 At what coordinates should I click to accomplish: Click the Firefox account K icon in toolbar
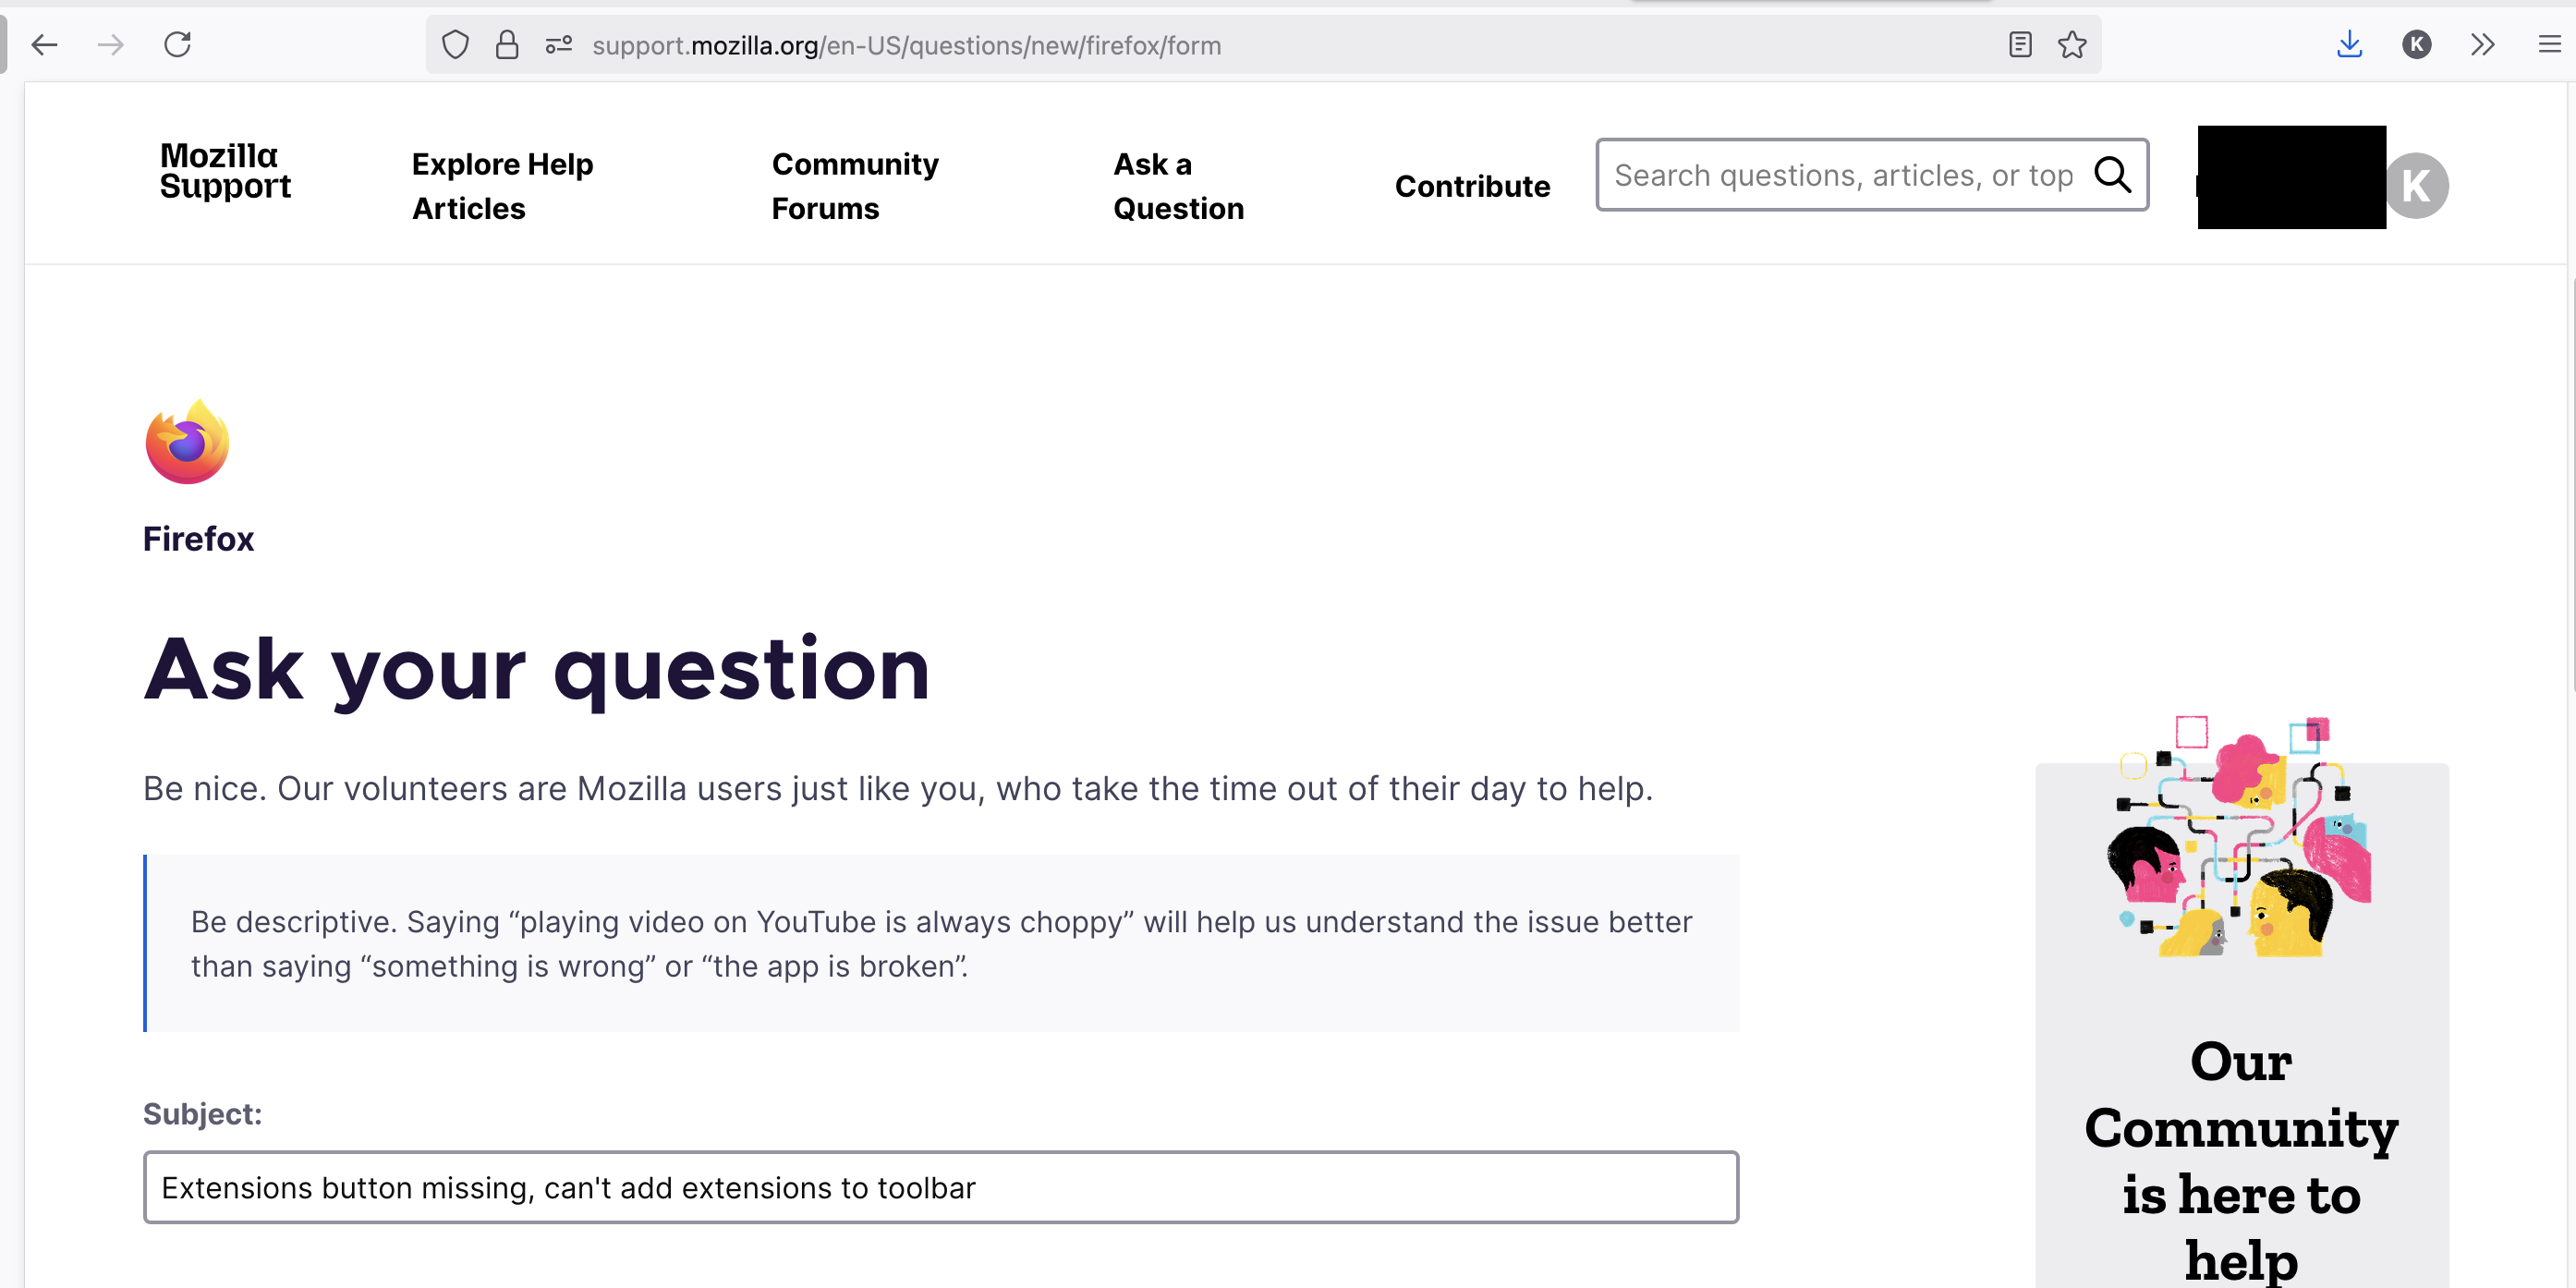(x=2416, y=45)
